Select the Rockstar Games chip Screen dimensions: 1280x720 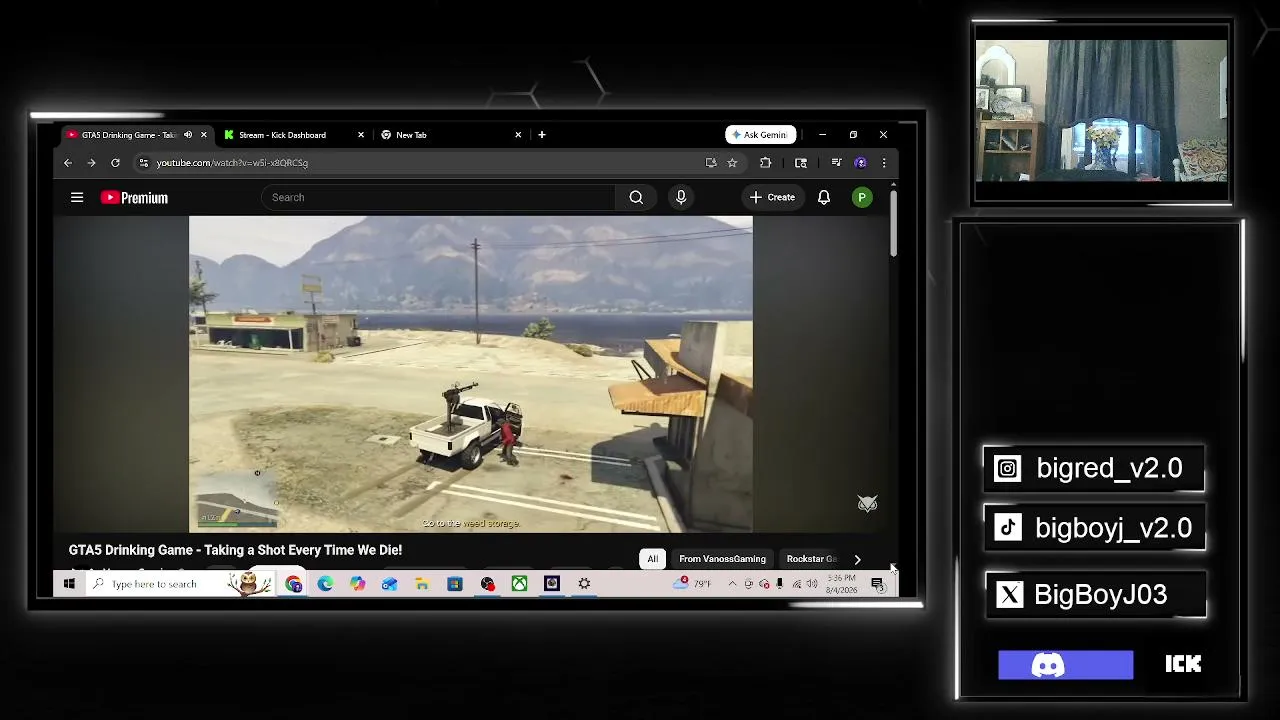[x=811, y=559]
